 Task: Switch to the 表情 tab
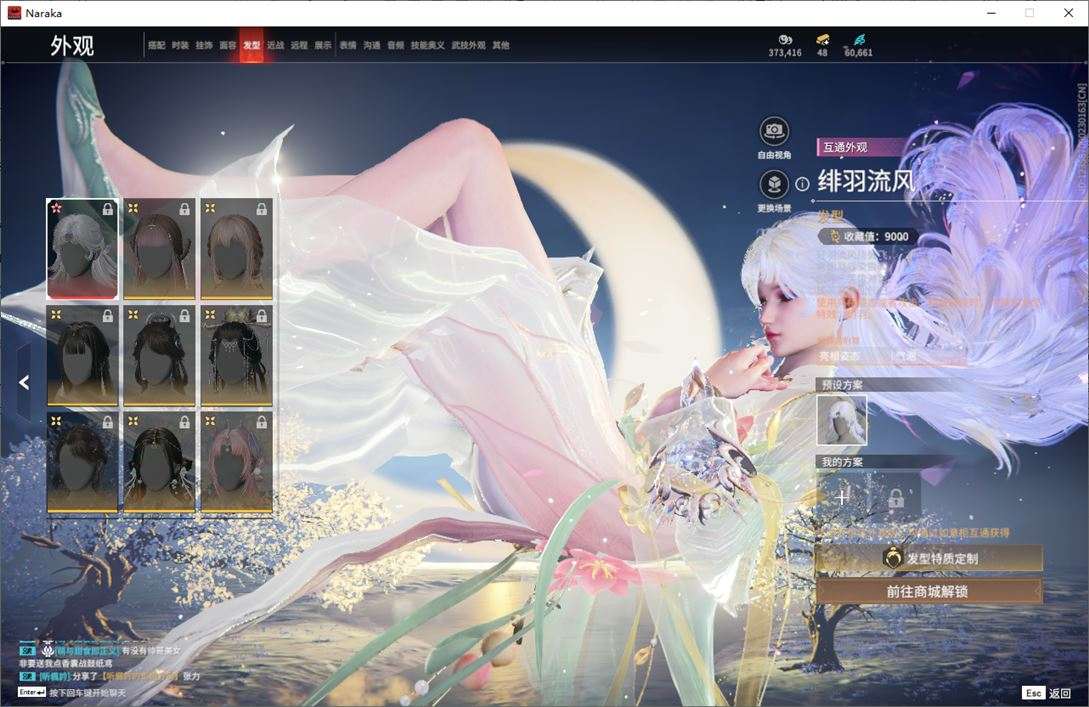click(348, 45)
